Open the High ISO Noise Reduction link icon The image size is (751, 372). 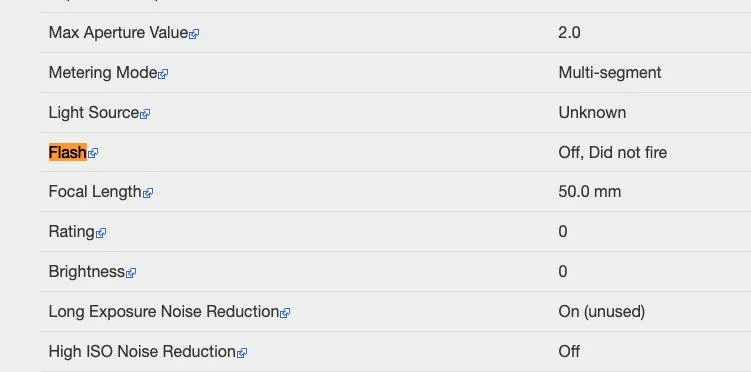tap(242, 353)
